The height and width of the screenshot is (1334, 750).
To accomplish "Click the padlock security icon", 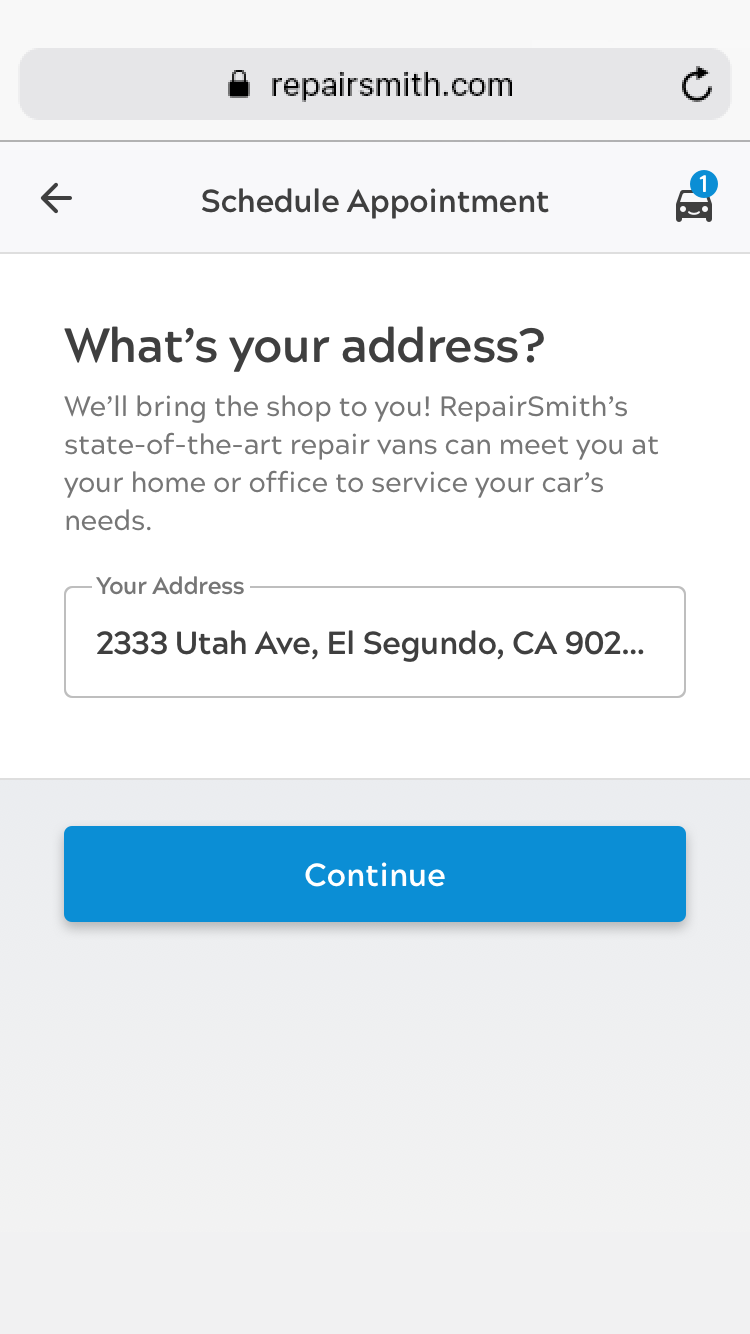I will click(x=238, y=85).
